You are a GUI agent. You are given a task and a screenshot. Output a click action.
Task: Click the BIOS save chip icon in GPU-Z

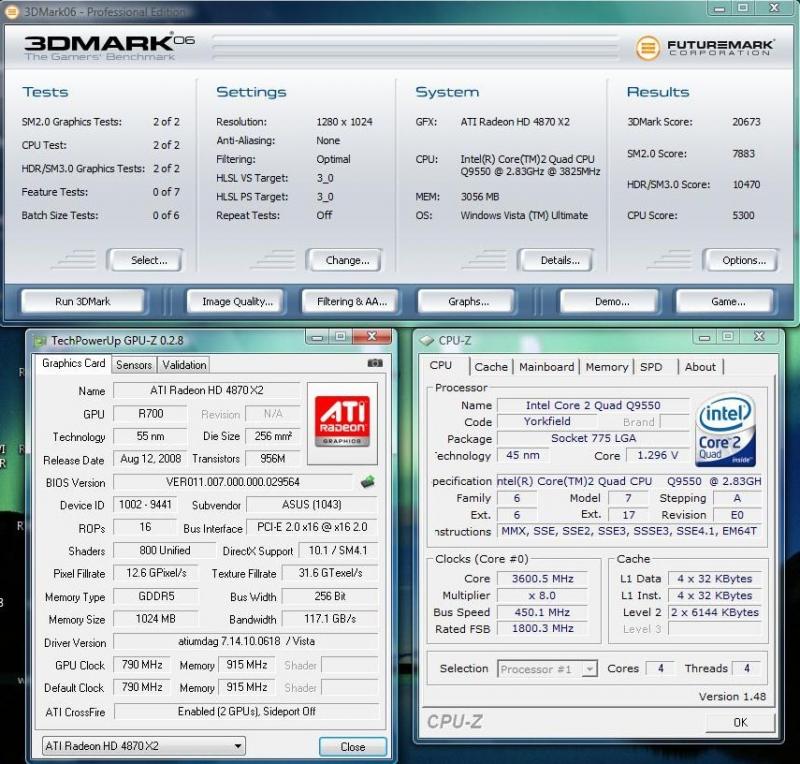click(367, 481)
